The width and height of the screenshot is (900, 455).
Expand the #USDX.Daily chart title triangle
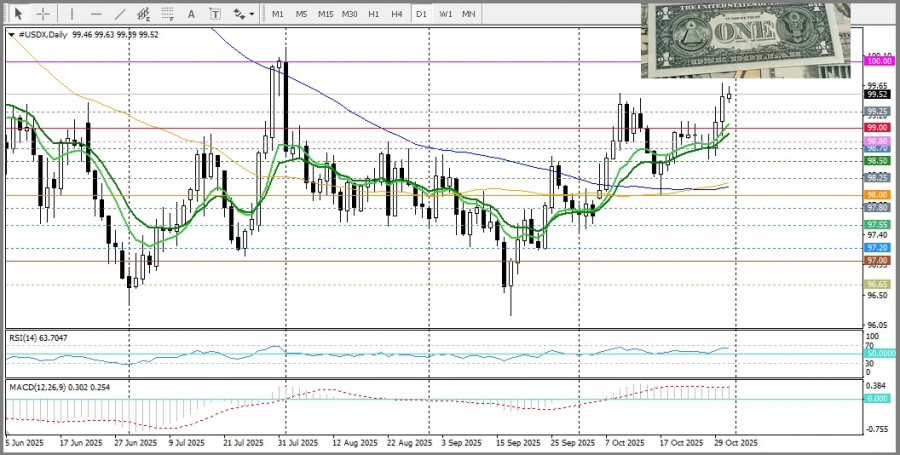(11, 34)
